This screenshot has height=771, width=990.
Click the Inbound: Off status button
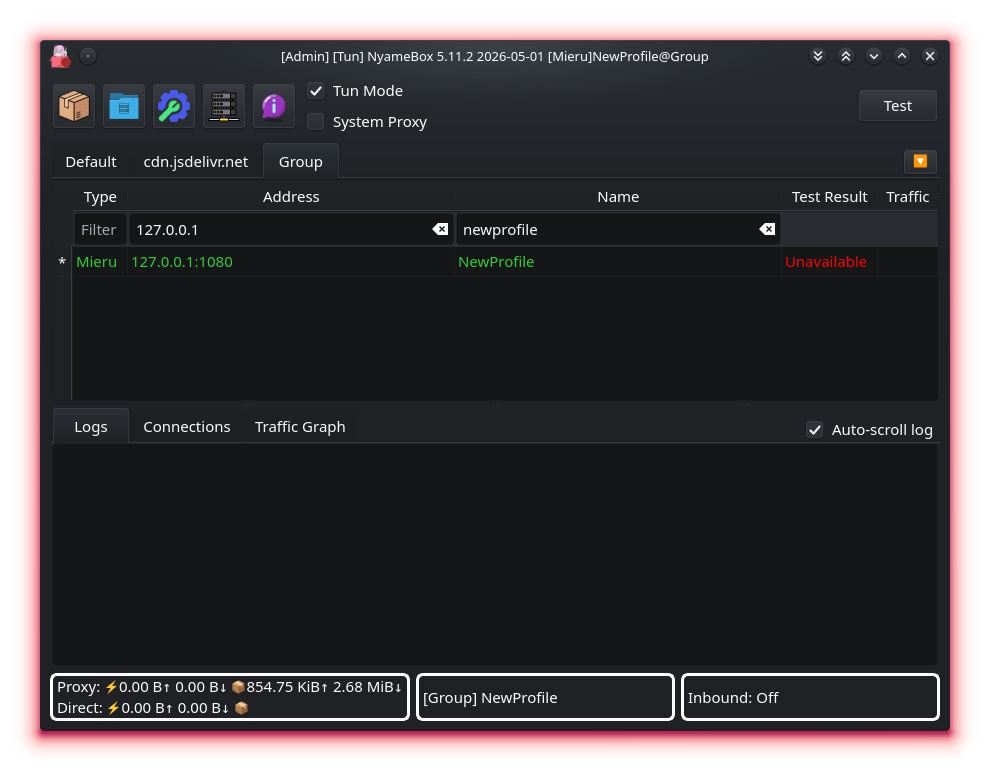point(810,697)
